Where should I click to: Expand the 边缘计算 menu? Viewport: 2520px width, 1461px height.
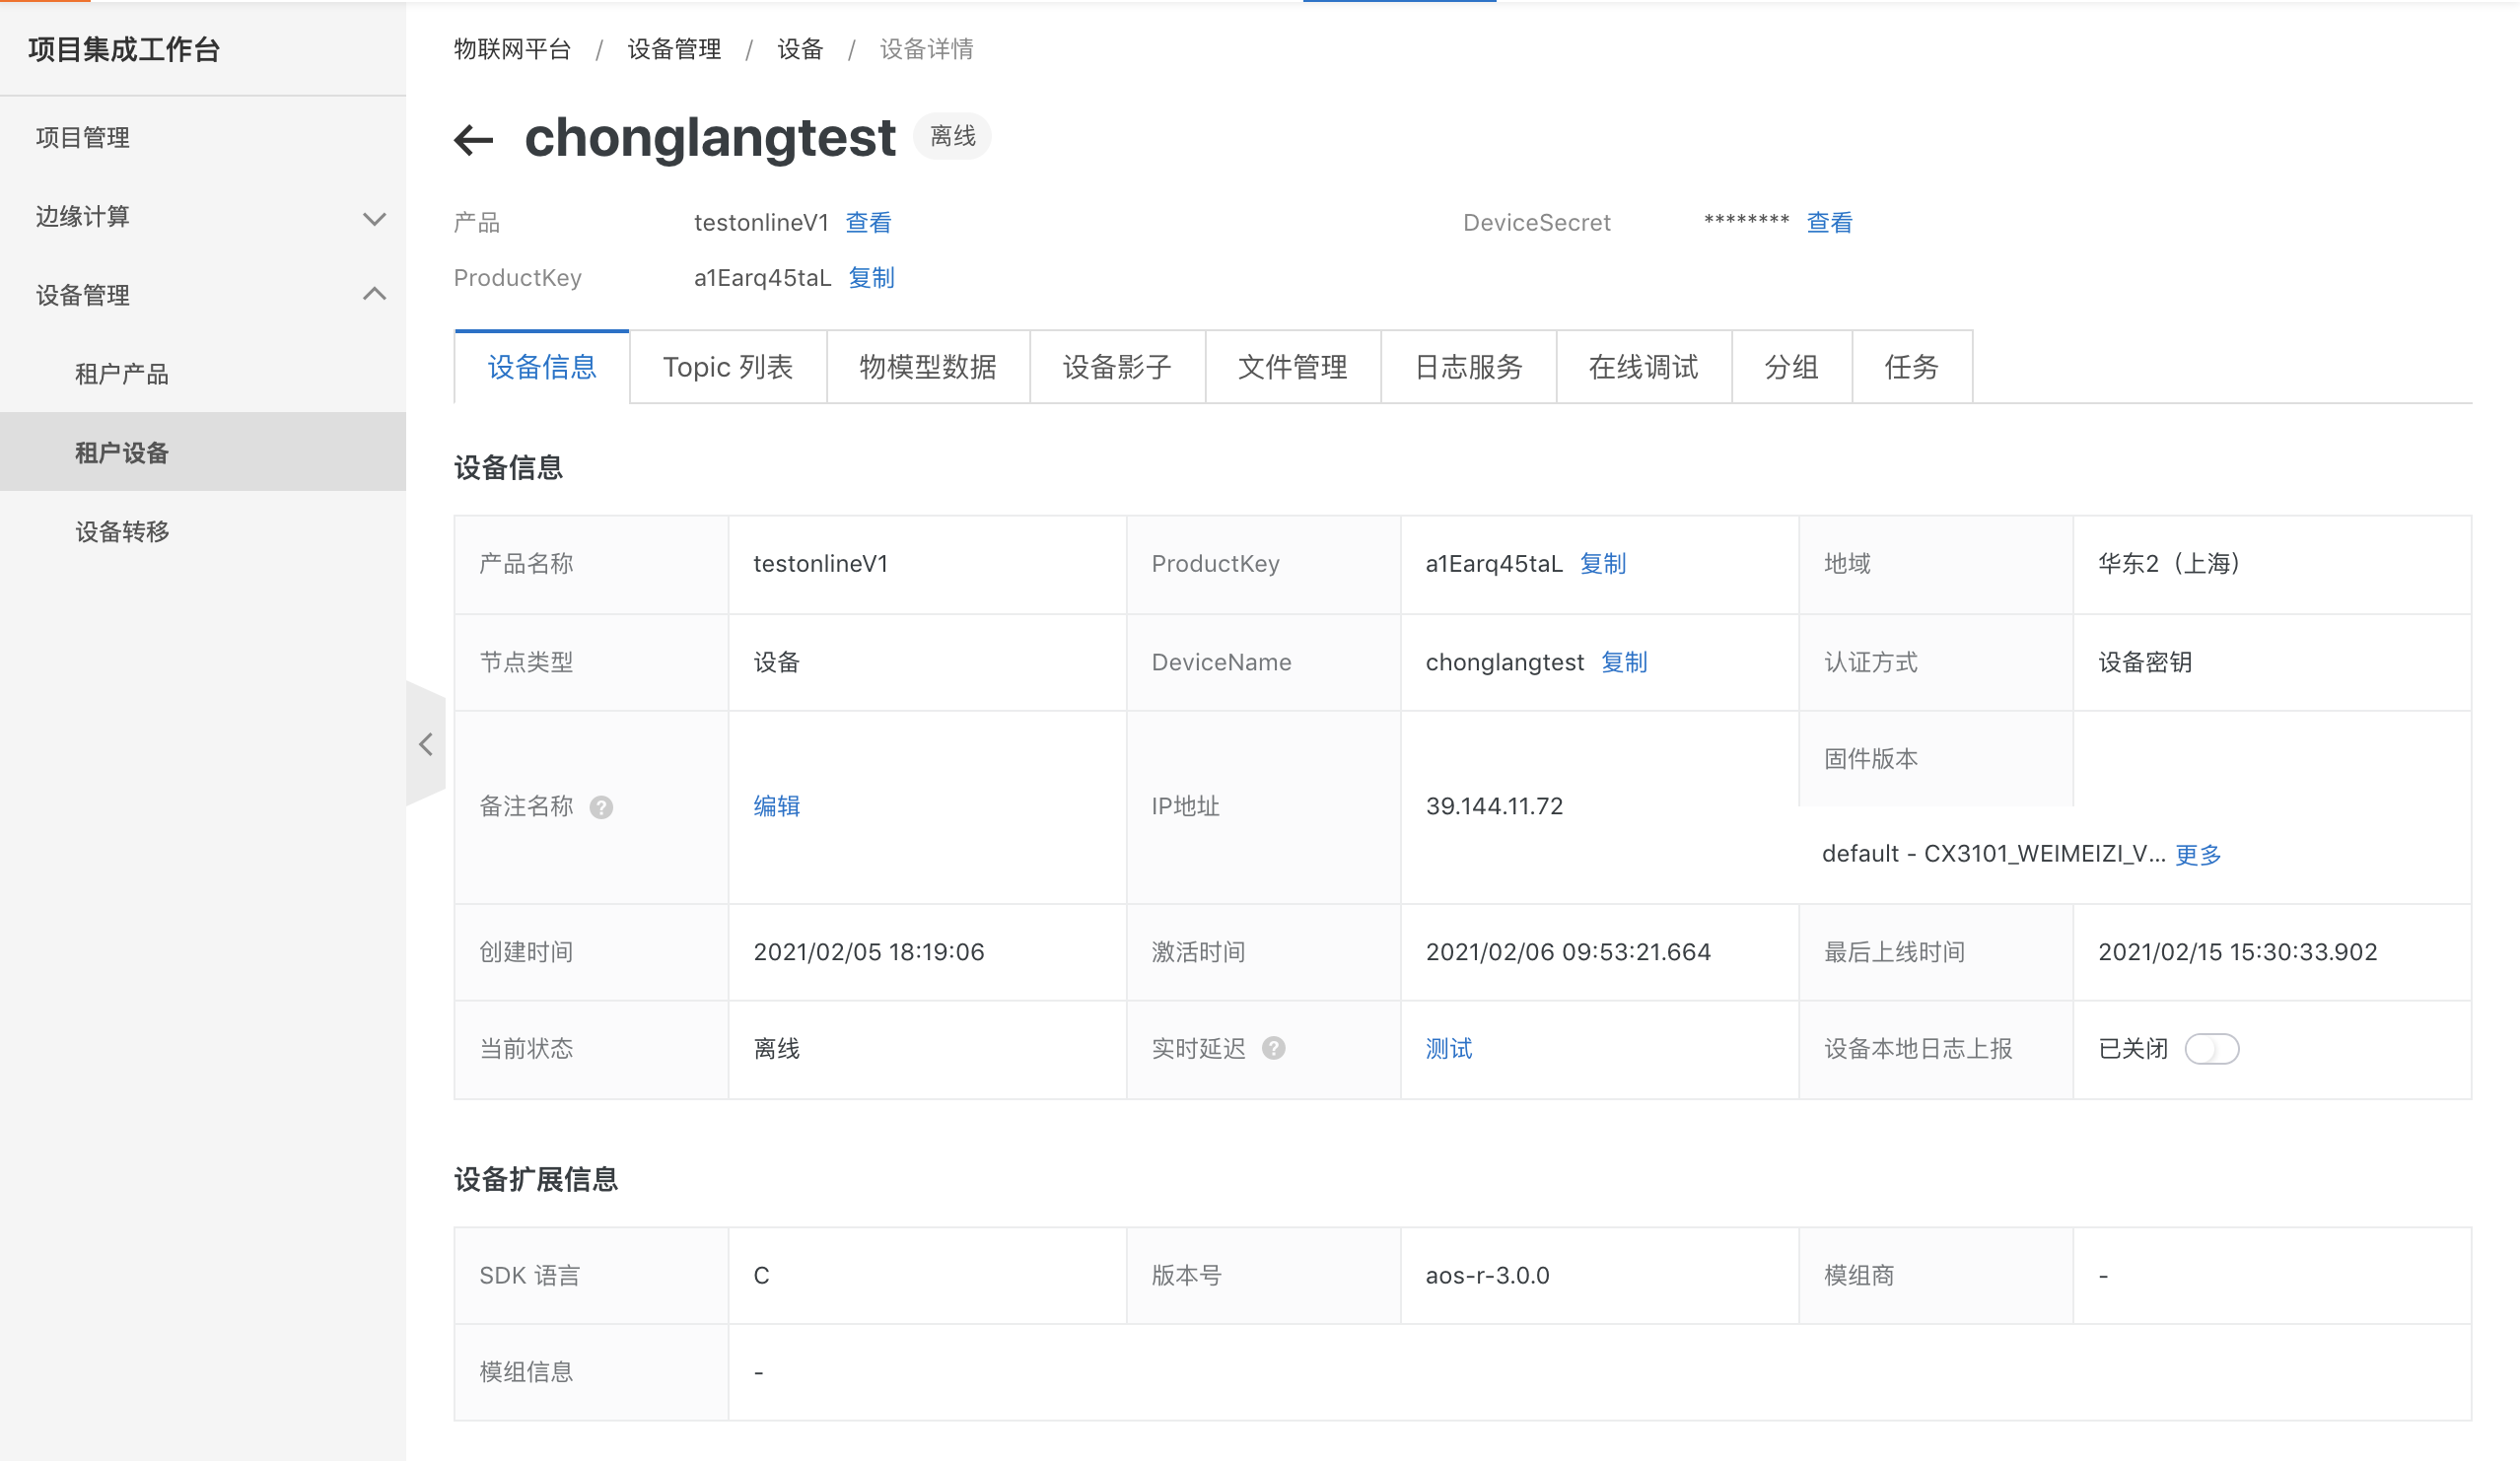203,217
